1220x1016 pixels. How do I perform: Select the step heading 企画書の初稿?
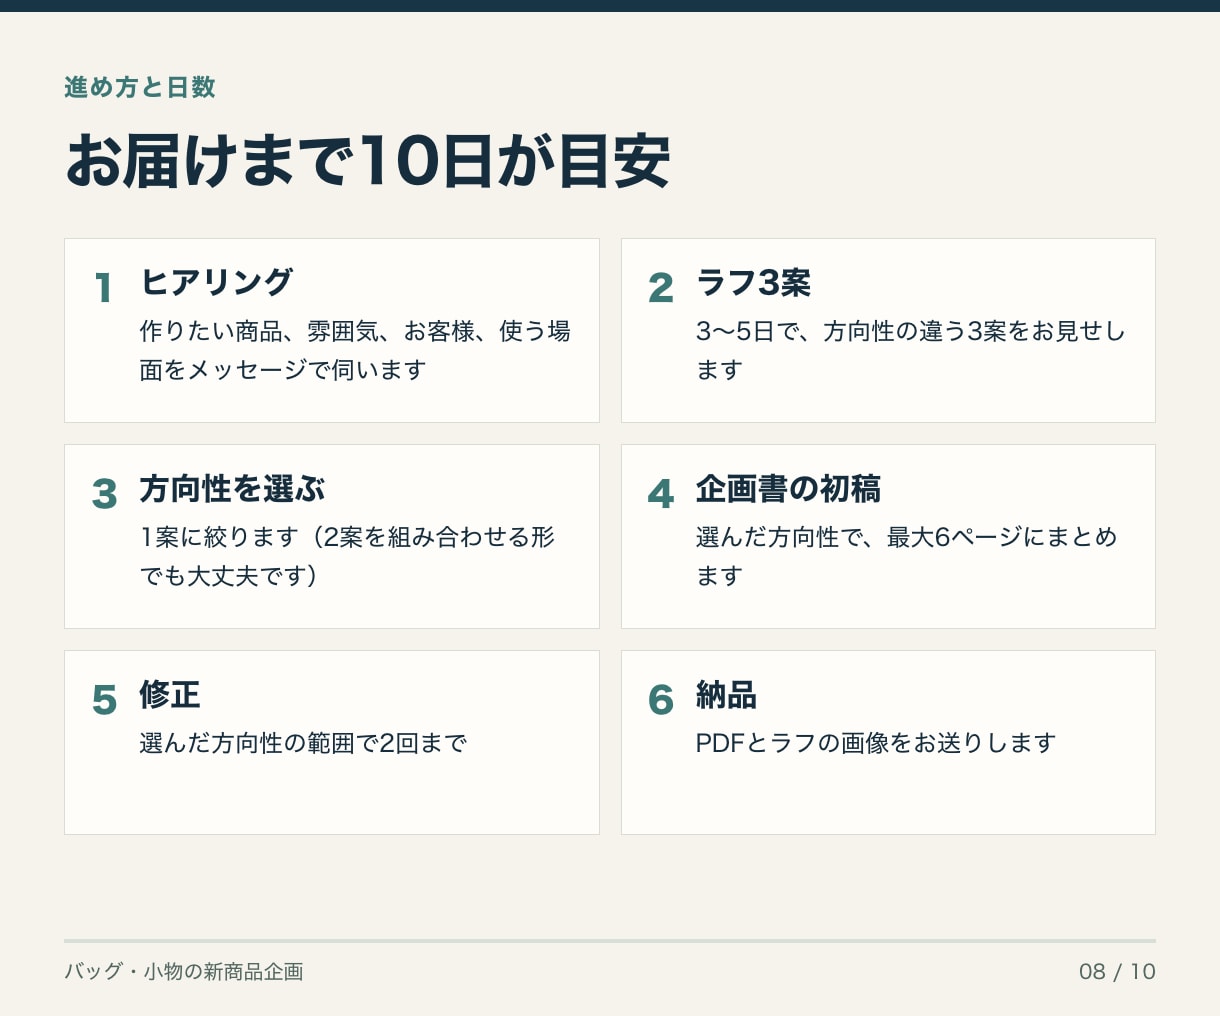pos(788,489)
